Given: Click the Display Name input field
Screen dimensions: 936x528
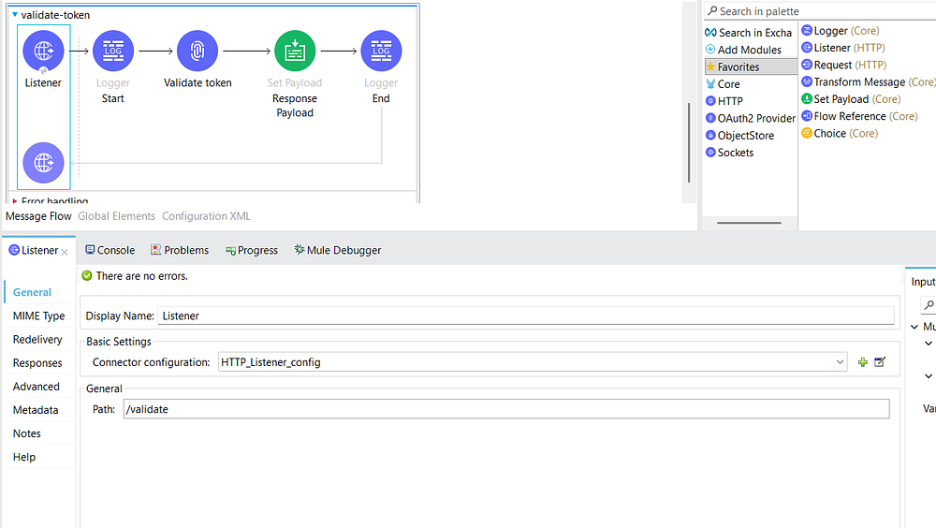Looking at the screenshot, I should (x=526, y=316).
